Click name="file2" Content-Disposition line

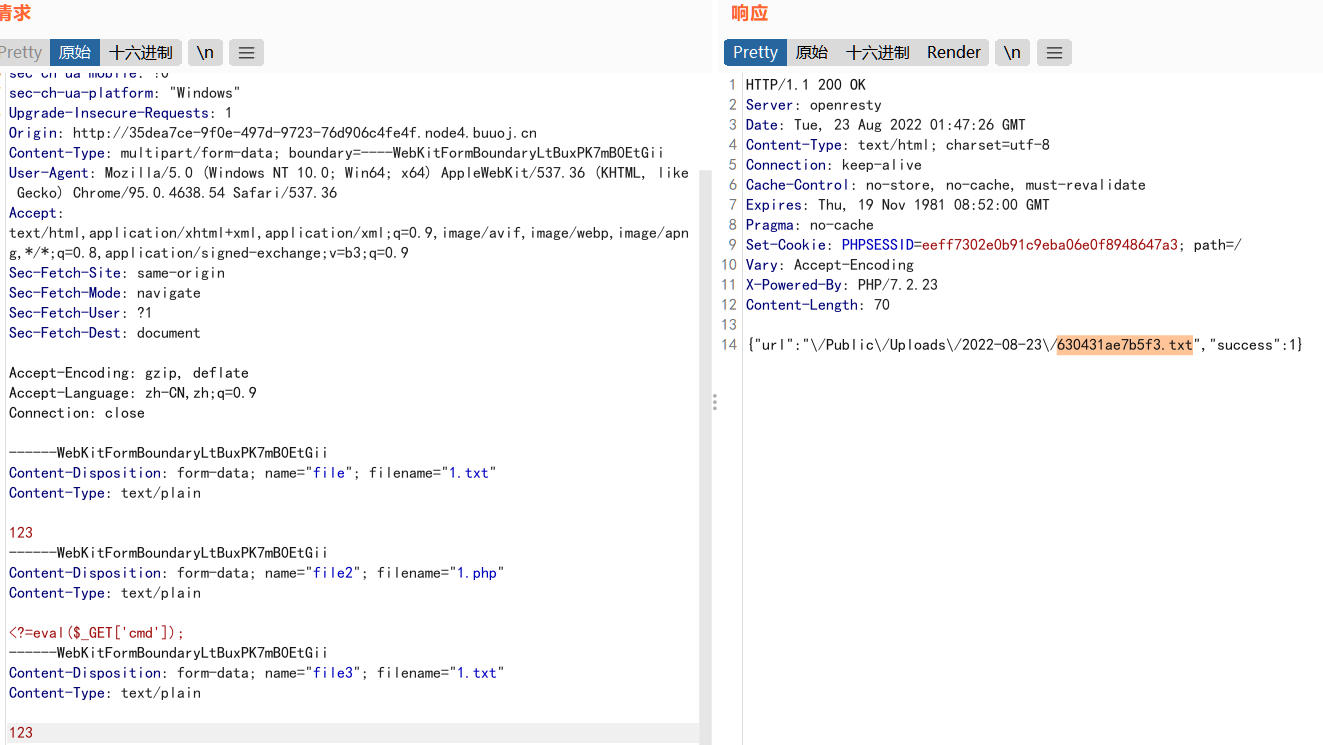pos(257,573)
